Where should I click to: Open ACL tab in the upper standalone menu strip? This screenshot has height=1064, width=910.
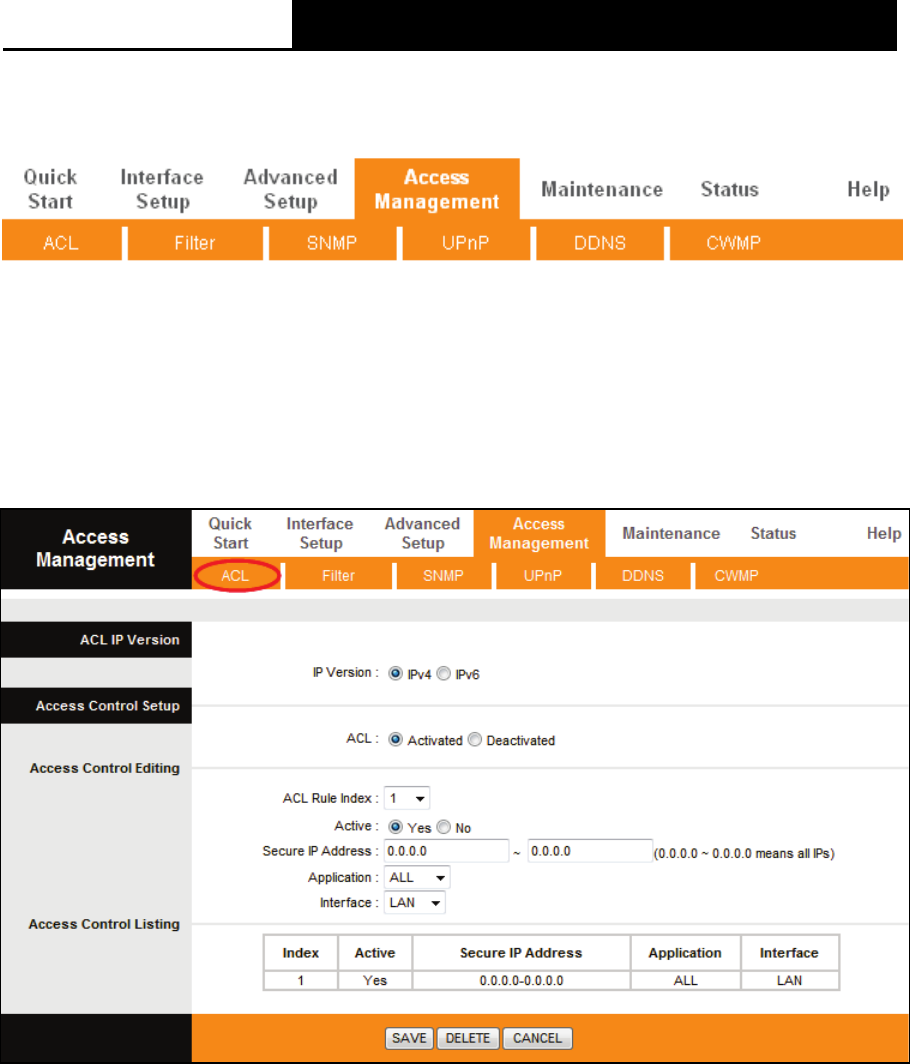(61, 243)
